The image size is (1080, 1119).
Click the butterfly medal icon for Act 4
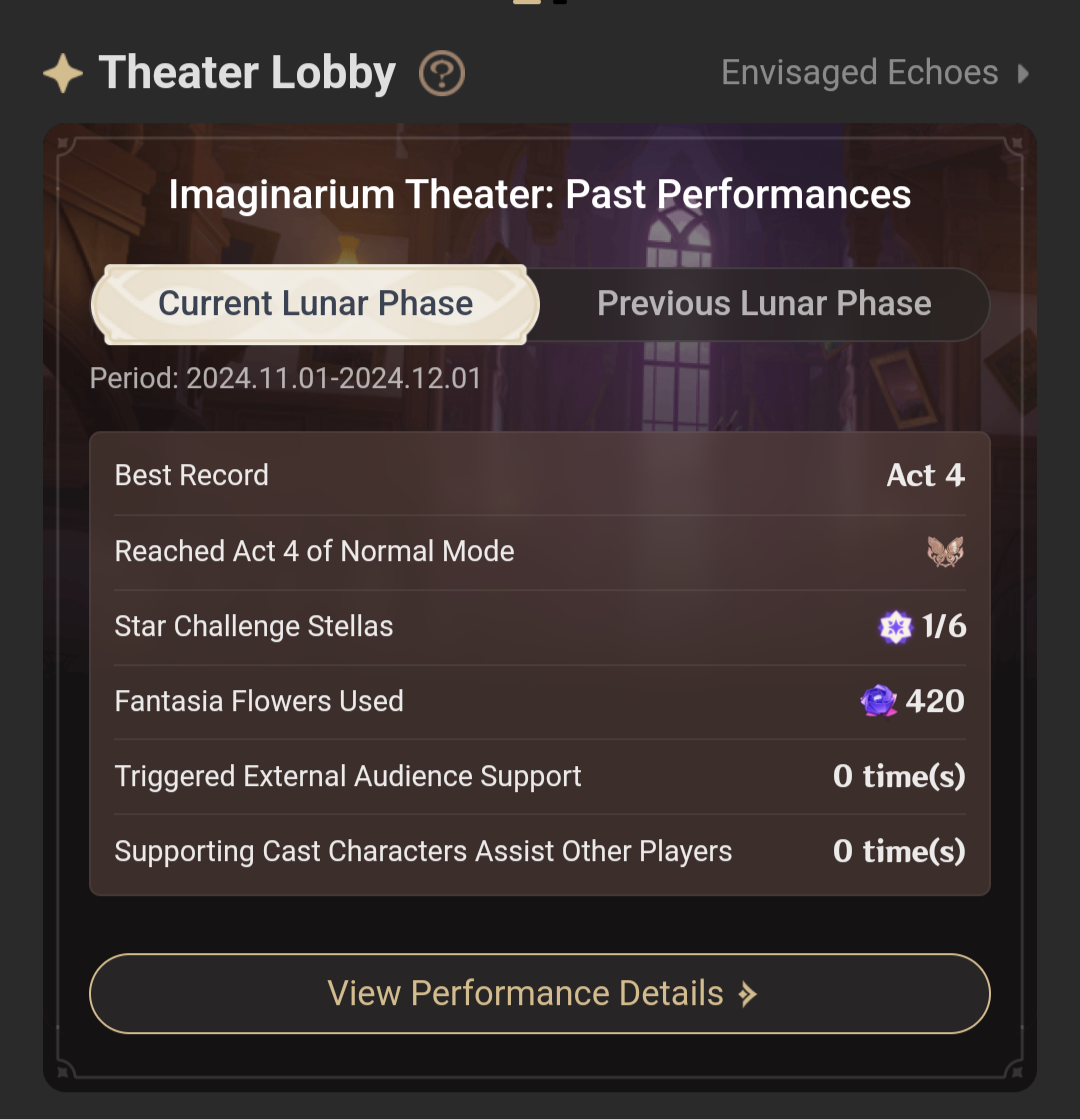[x=945, y=551]
